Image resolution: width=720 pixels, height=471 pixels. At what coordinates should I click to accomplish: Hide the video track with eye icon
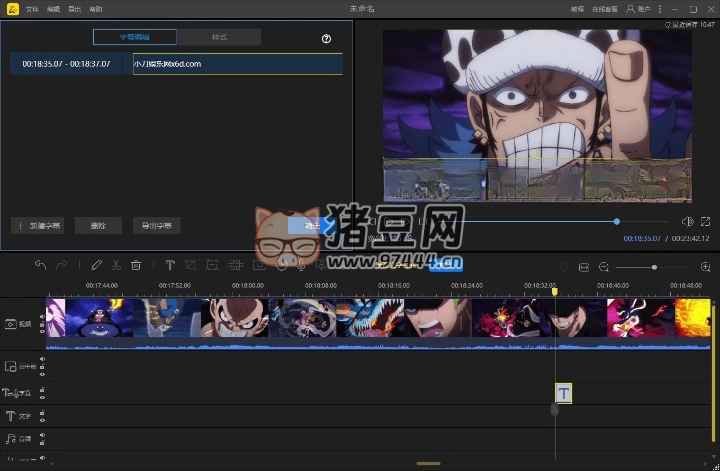click(42, 331)
